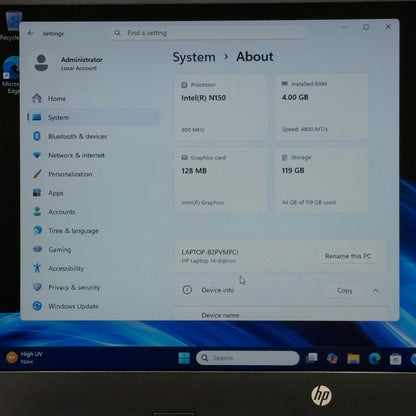Viewport: 416px width, 416px height.
Task: Close the Settings window
Action: 388,27
